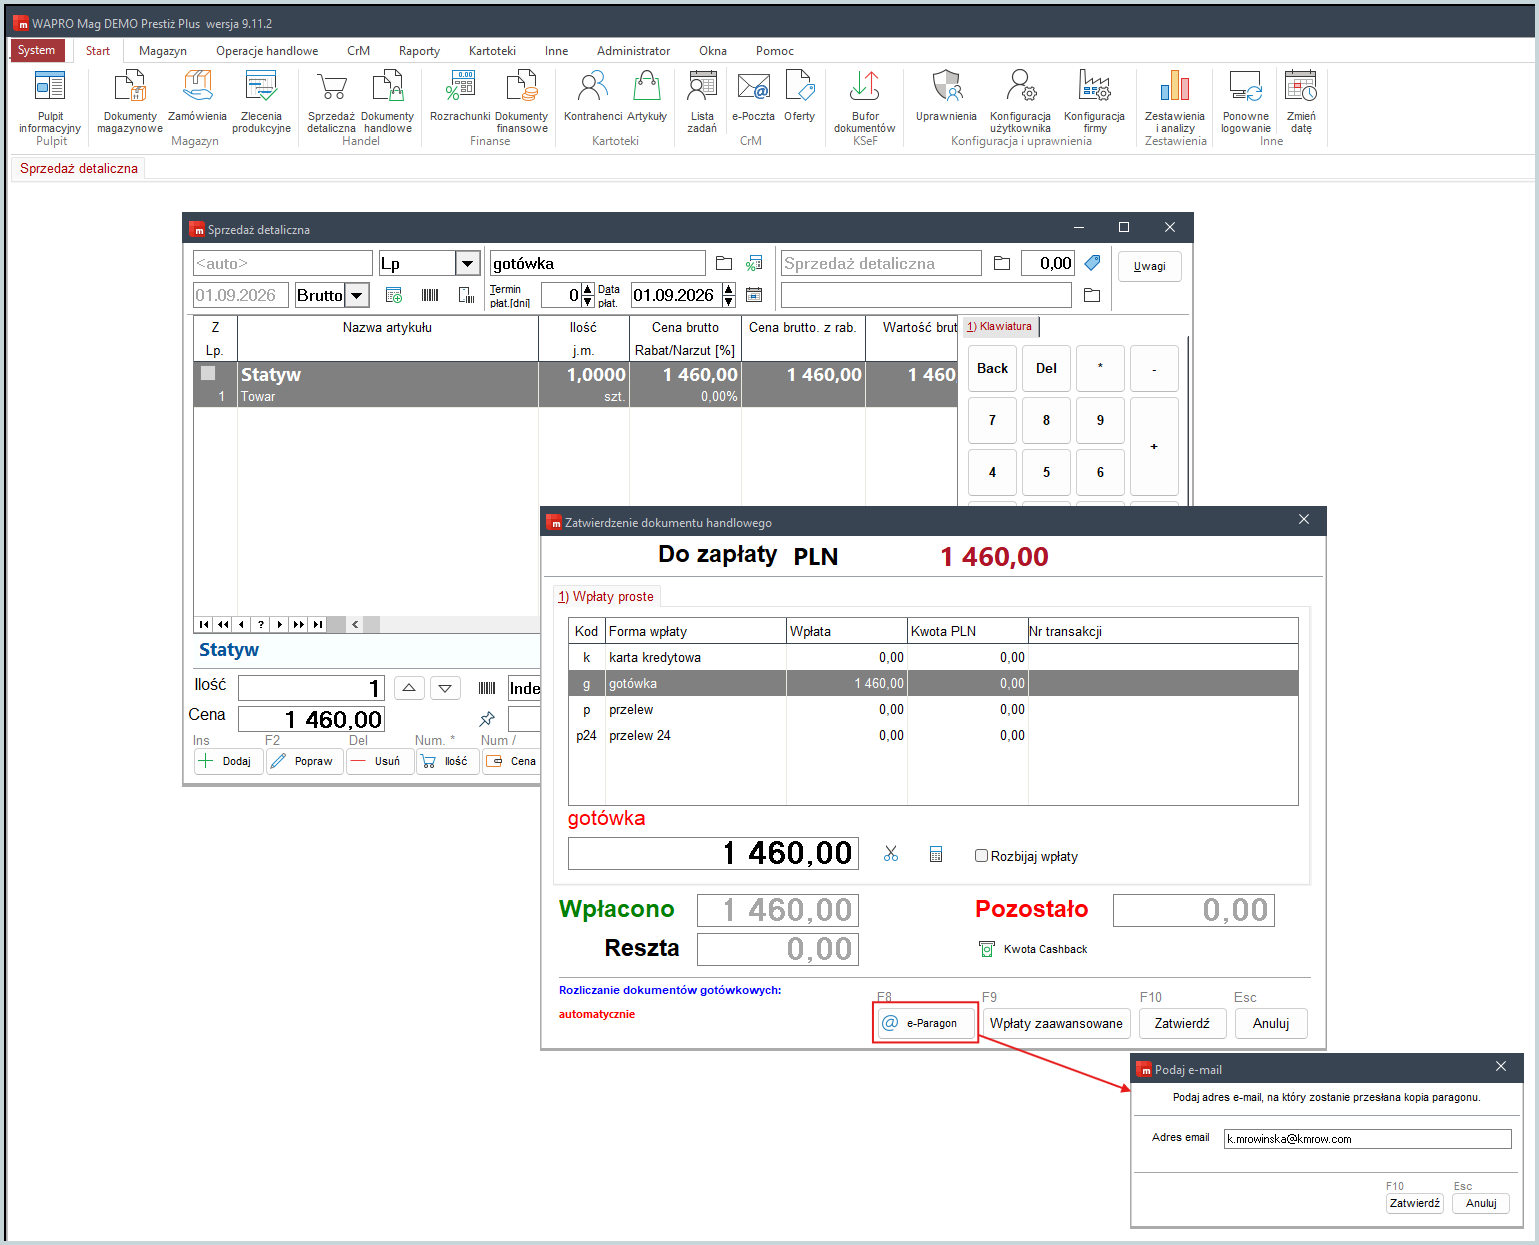The image size is (1539, 1245).
Task: Select the Wpłaty proste tab
Action: tap(606, 596)
